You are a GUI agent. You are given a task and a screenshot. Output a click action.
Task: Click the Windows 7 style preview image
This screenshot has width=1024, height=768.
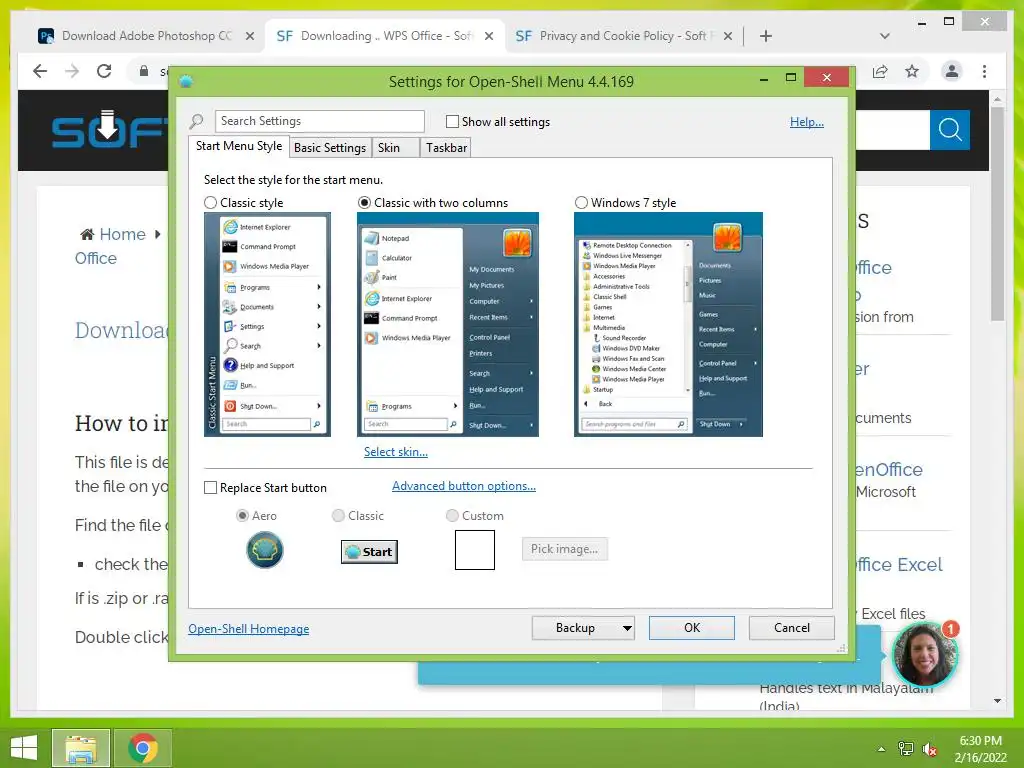(x=668, y=325)
